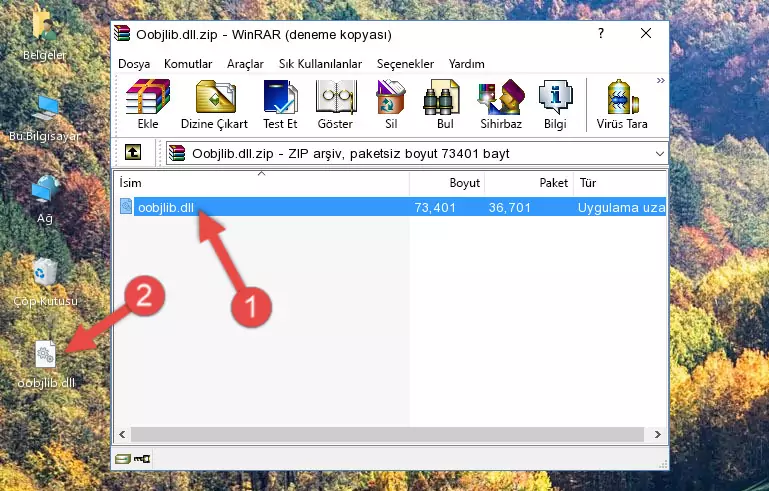769x491 pixels.
Task: Run the Test Et toolbar tool
Action: click(x=280, y=104)
